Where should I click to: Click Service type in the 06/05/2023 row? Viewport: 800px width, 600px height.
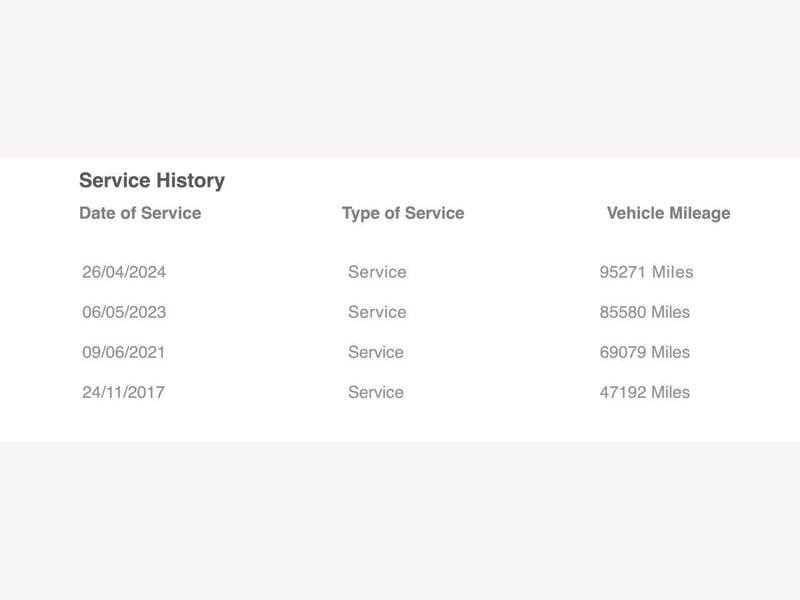pyautogui.click(x=377, y=312)
